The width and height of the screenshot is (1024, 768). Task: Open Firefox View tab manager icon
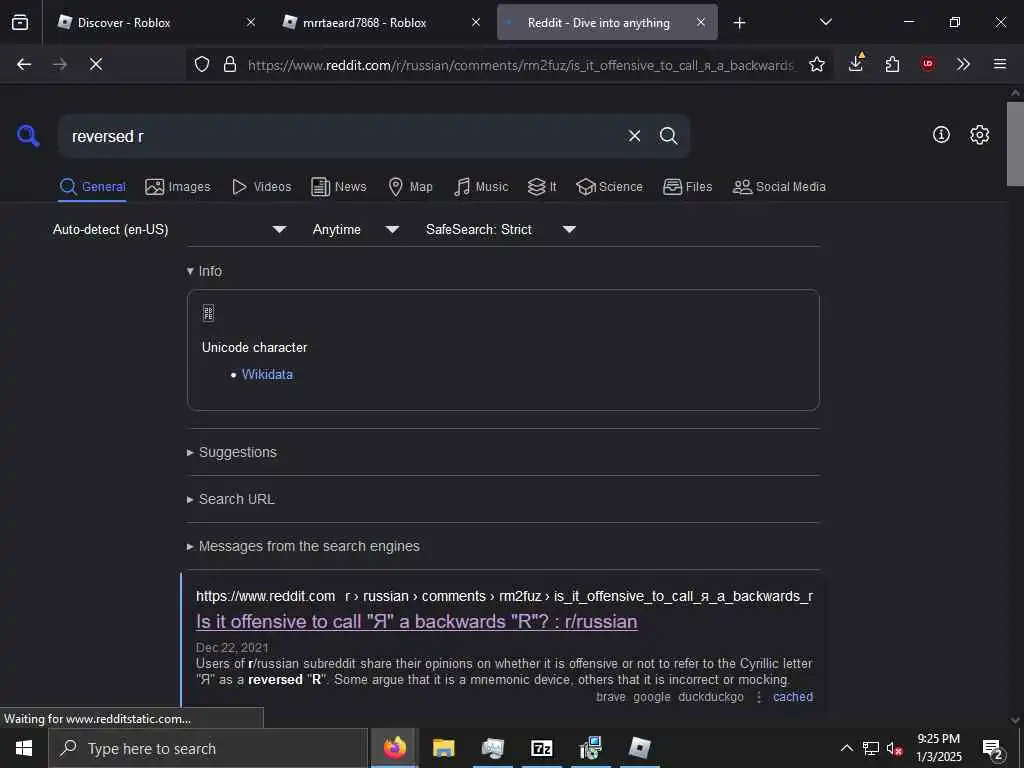(20, 23)
